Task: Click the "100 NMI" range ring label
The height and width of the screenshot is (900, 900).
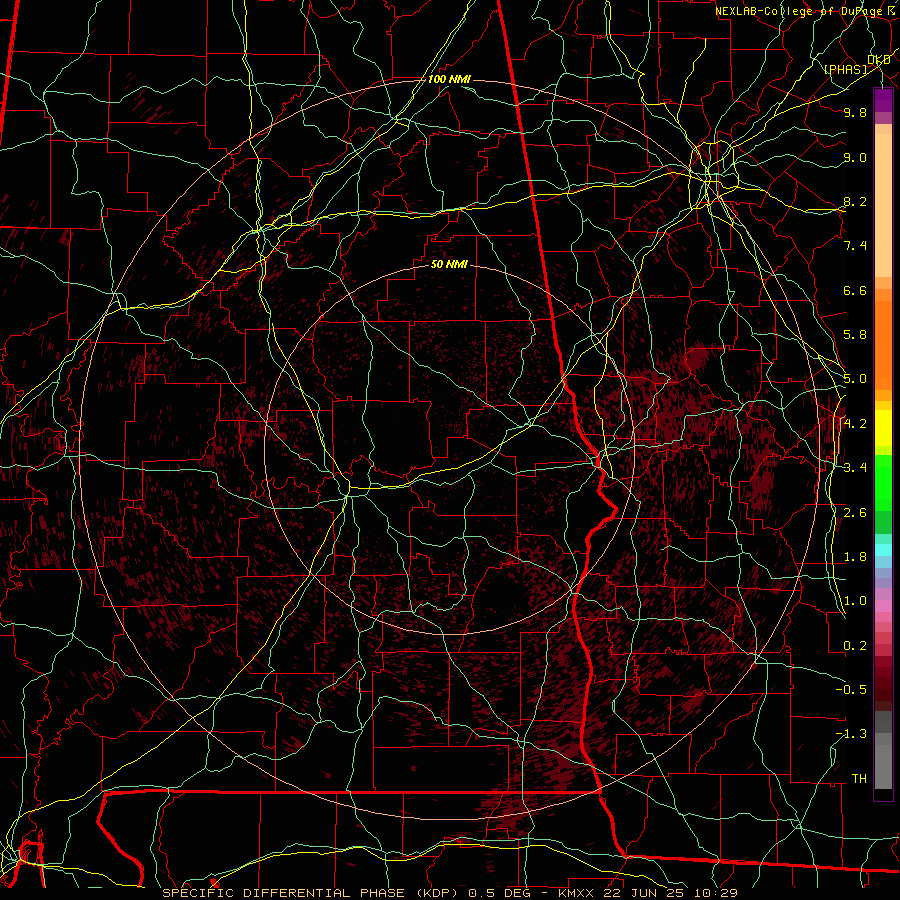Action: (449, 79)
